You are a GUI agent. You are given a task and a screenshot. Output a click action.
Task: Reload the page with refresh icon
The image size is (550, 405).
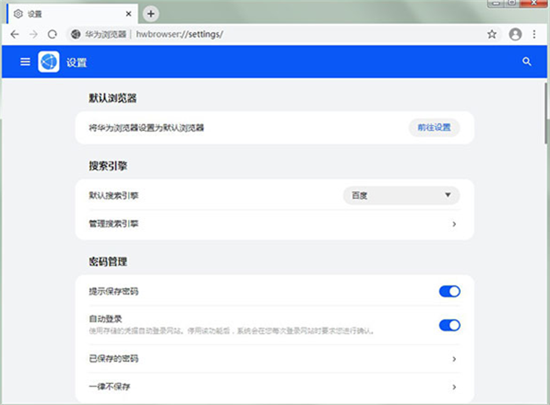click(52, 34)
